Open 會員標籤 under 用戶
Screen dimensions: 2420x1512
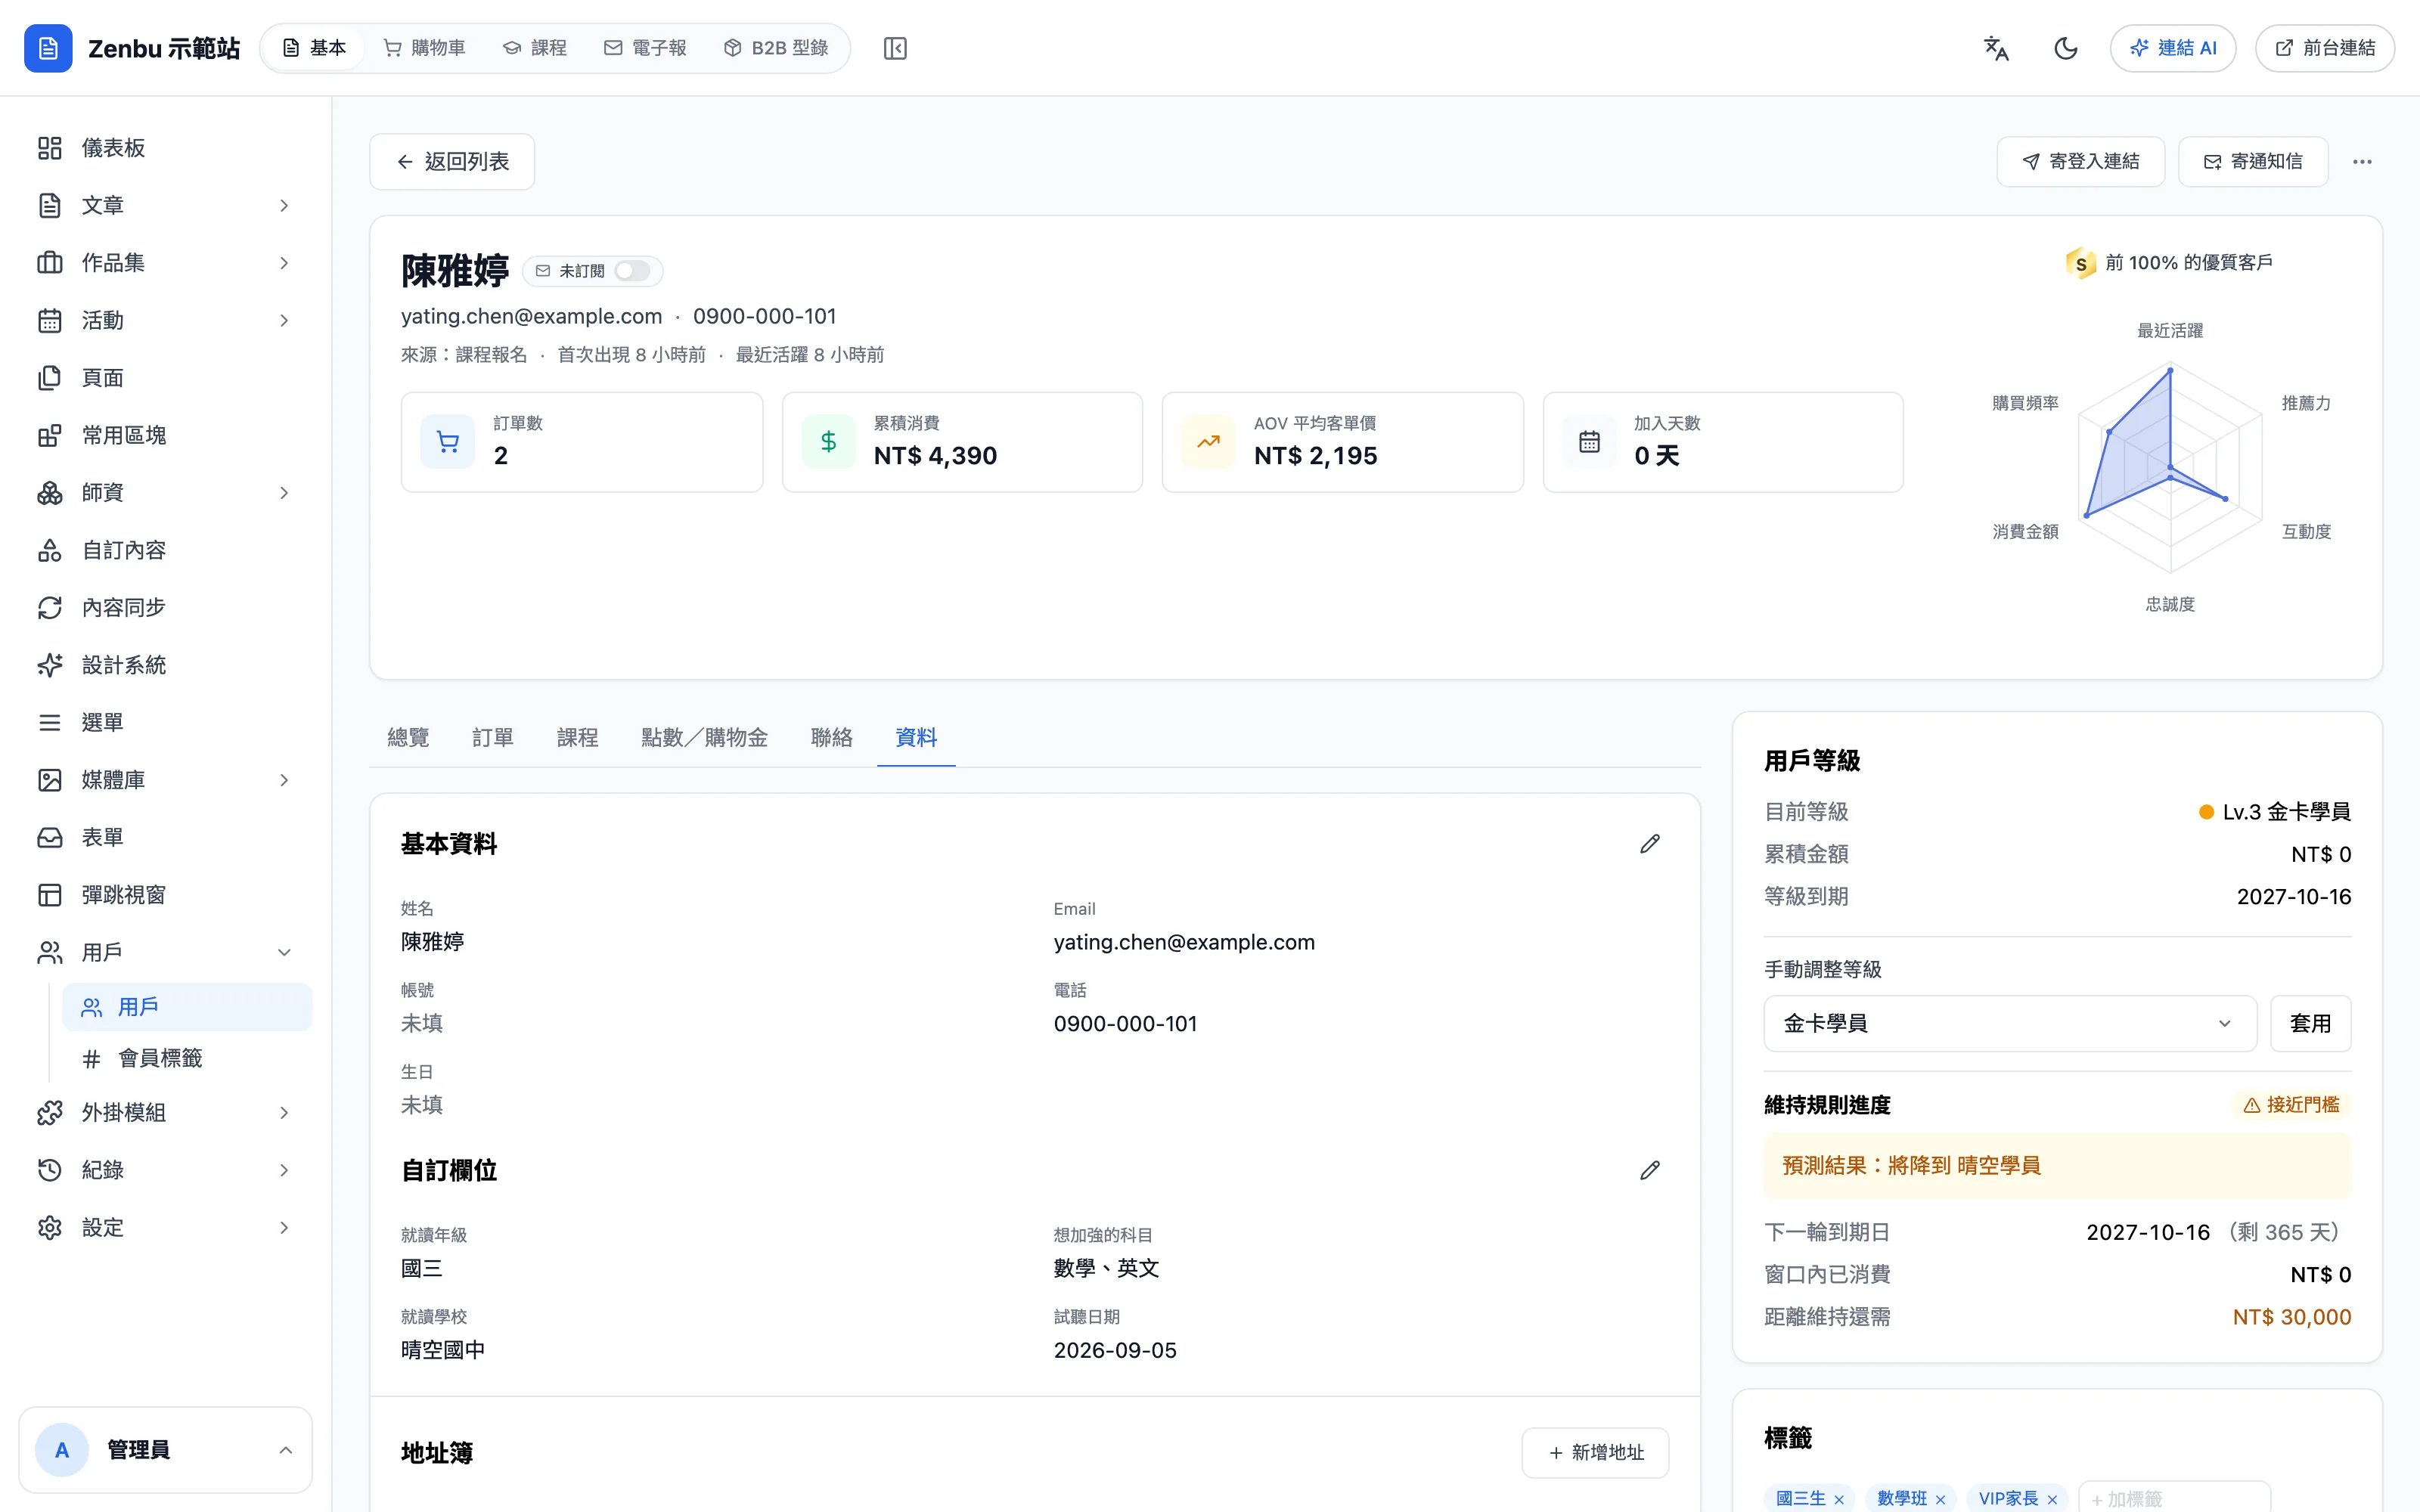(187, 1058)
